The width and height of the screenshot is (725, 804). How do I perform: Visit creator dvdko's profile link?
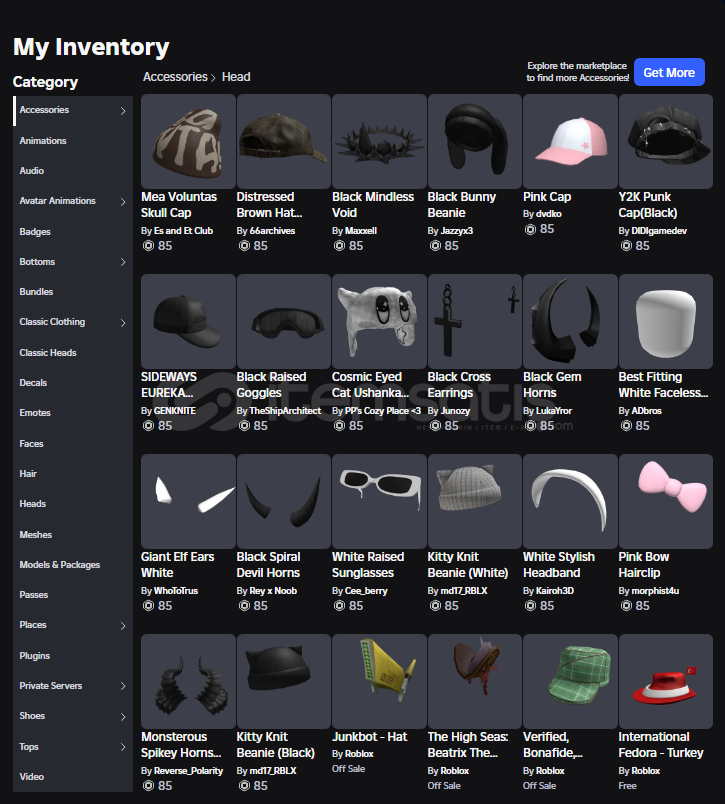(549, 214)
